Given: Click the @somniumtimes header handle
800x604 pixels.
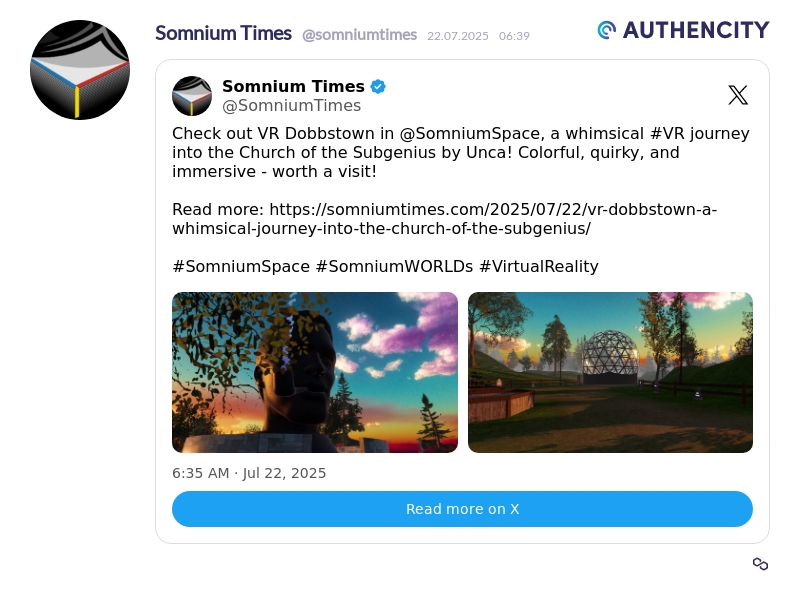Looking at the screenshot, I should [359, 35].
